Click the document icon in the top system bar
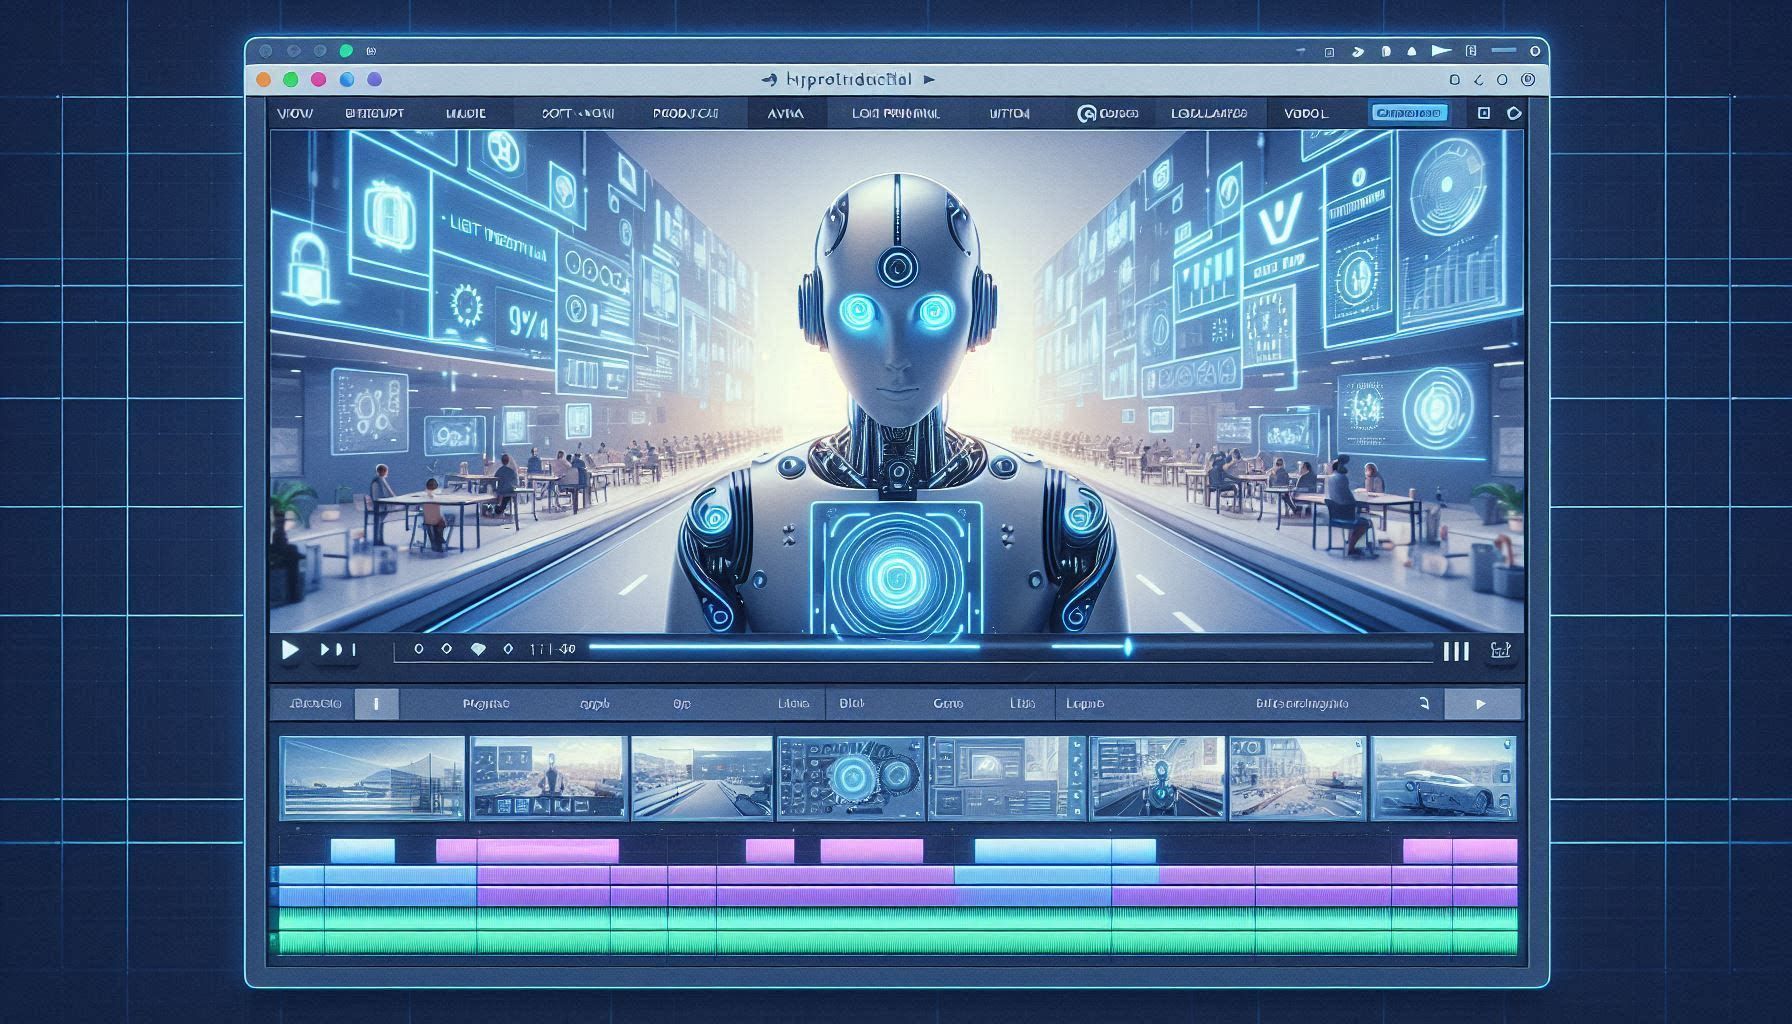 pyautogui.click(x=1471, y=51)
